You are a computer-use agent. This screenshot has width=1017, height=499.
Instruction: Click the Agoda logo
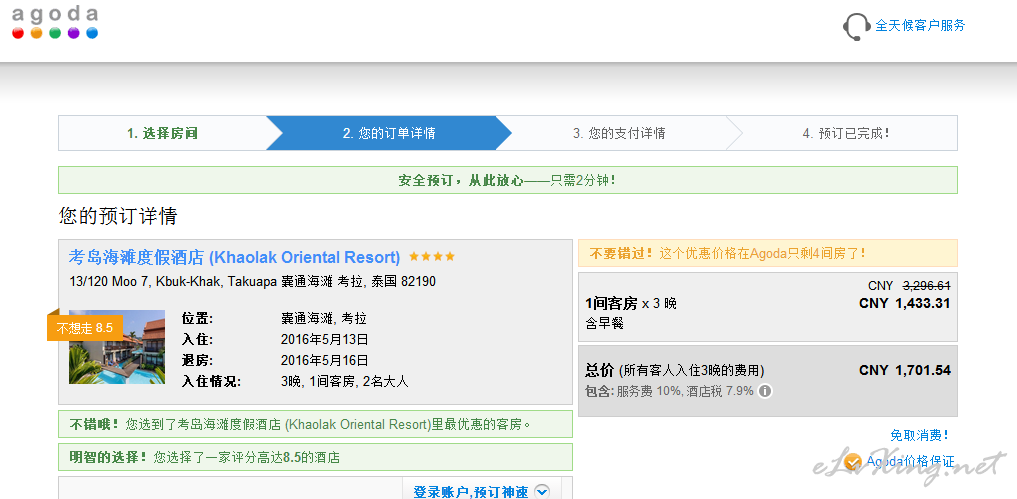[54, 23]
